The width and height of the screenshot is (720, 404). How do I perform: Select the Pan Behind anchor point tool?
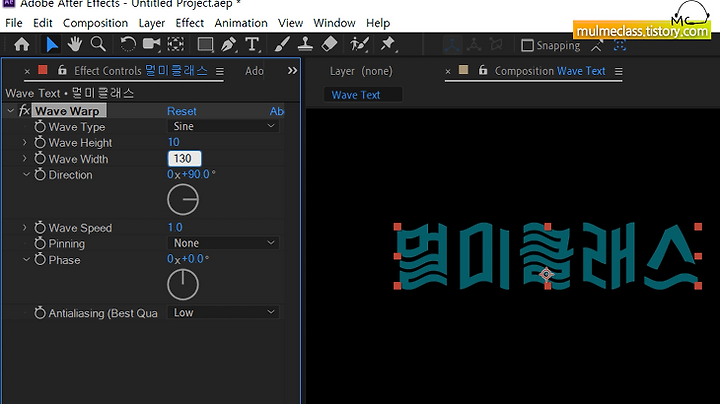tap(175, 45)
